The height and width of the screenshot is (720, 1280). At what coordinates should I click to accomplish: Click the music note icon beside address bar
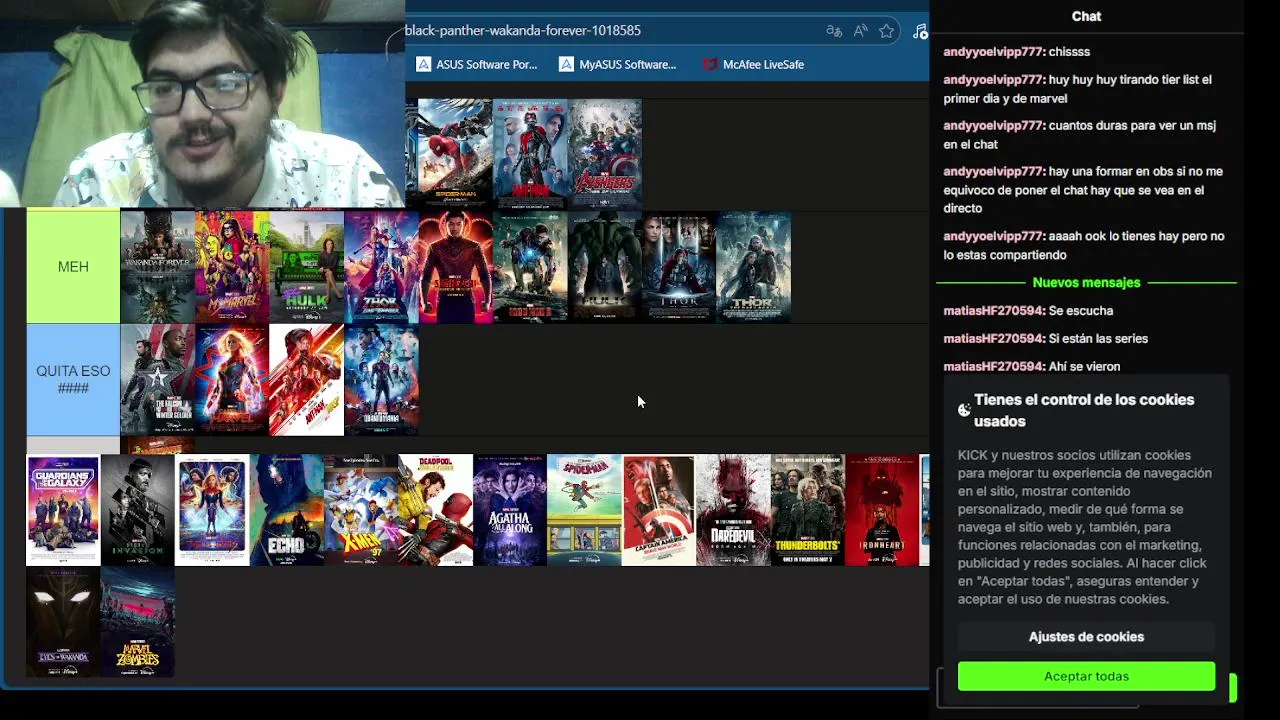tap(921, 31)
